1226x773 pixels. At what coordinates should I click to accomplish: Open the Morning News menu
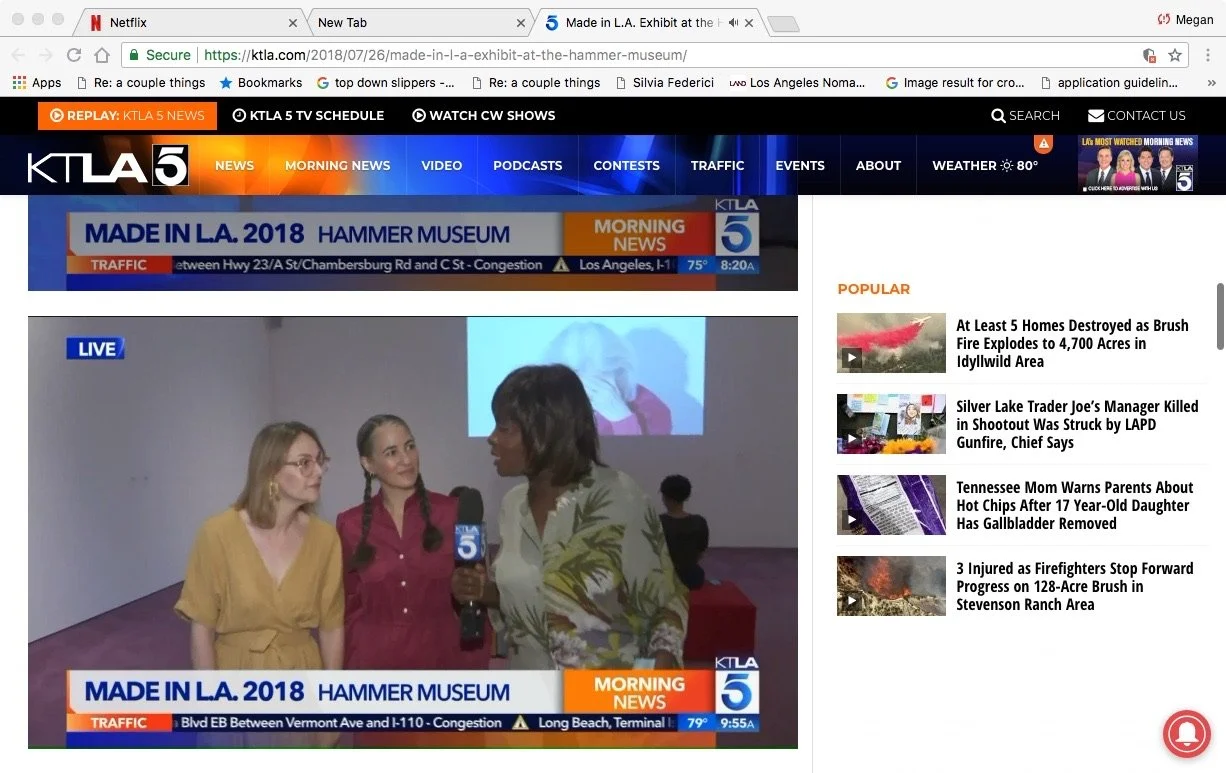point(337,166)
